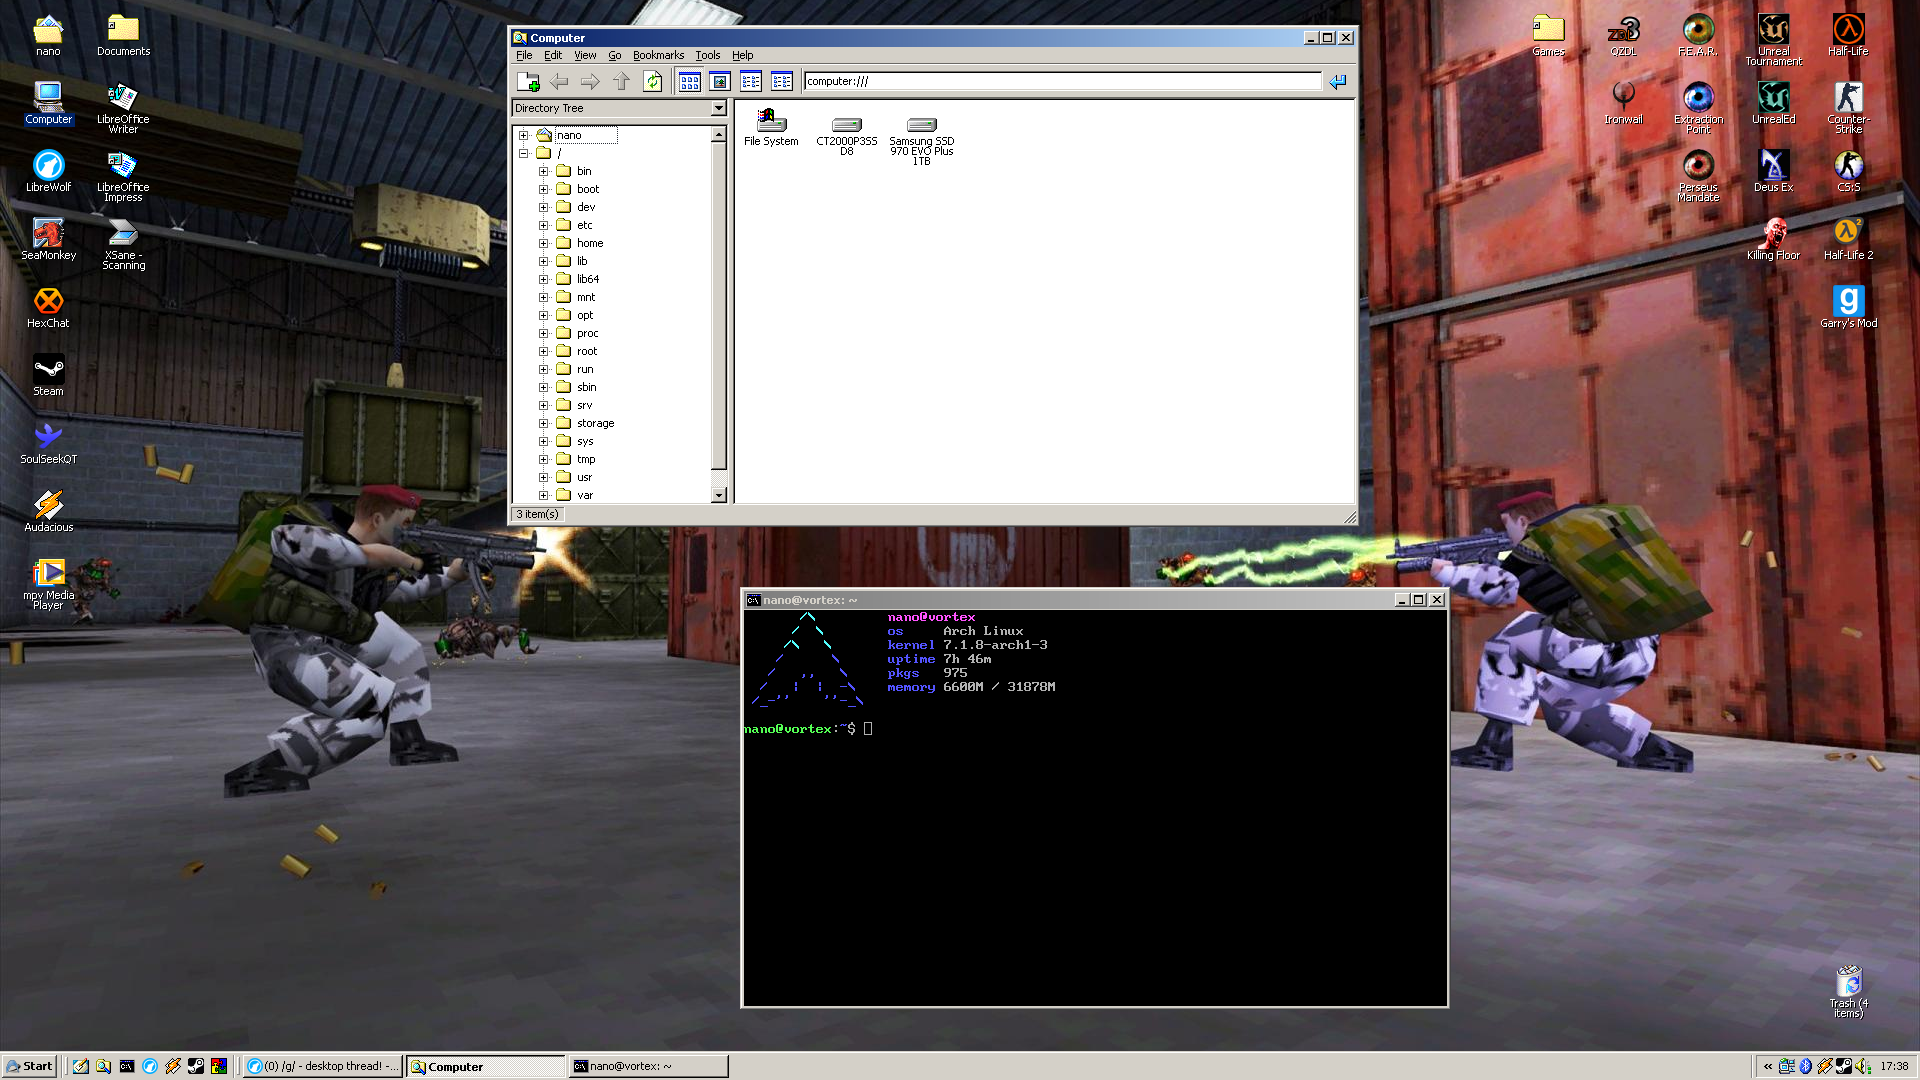
Task: Open the network connection tray icon
Action: 1786,1066
